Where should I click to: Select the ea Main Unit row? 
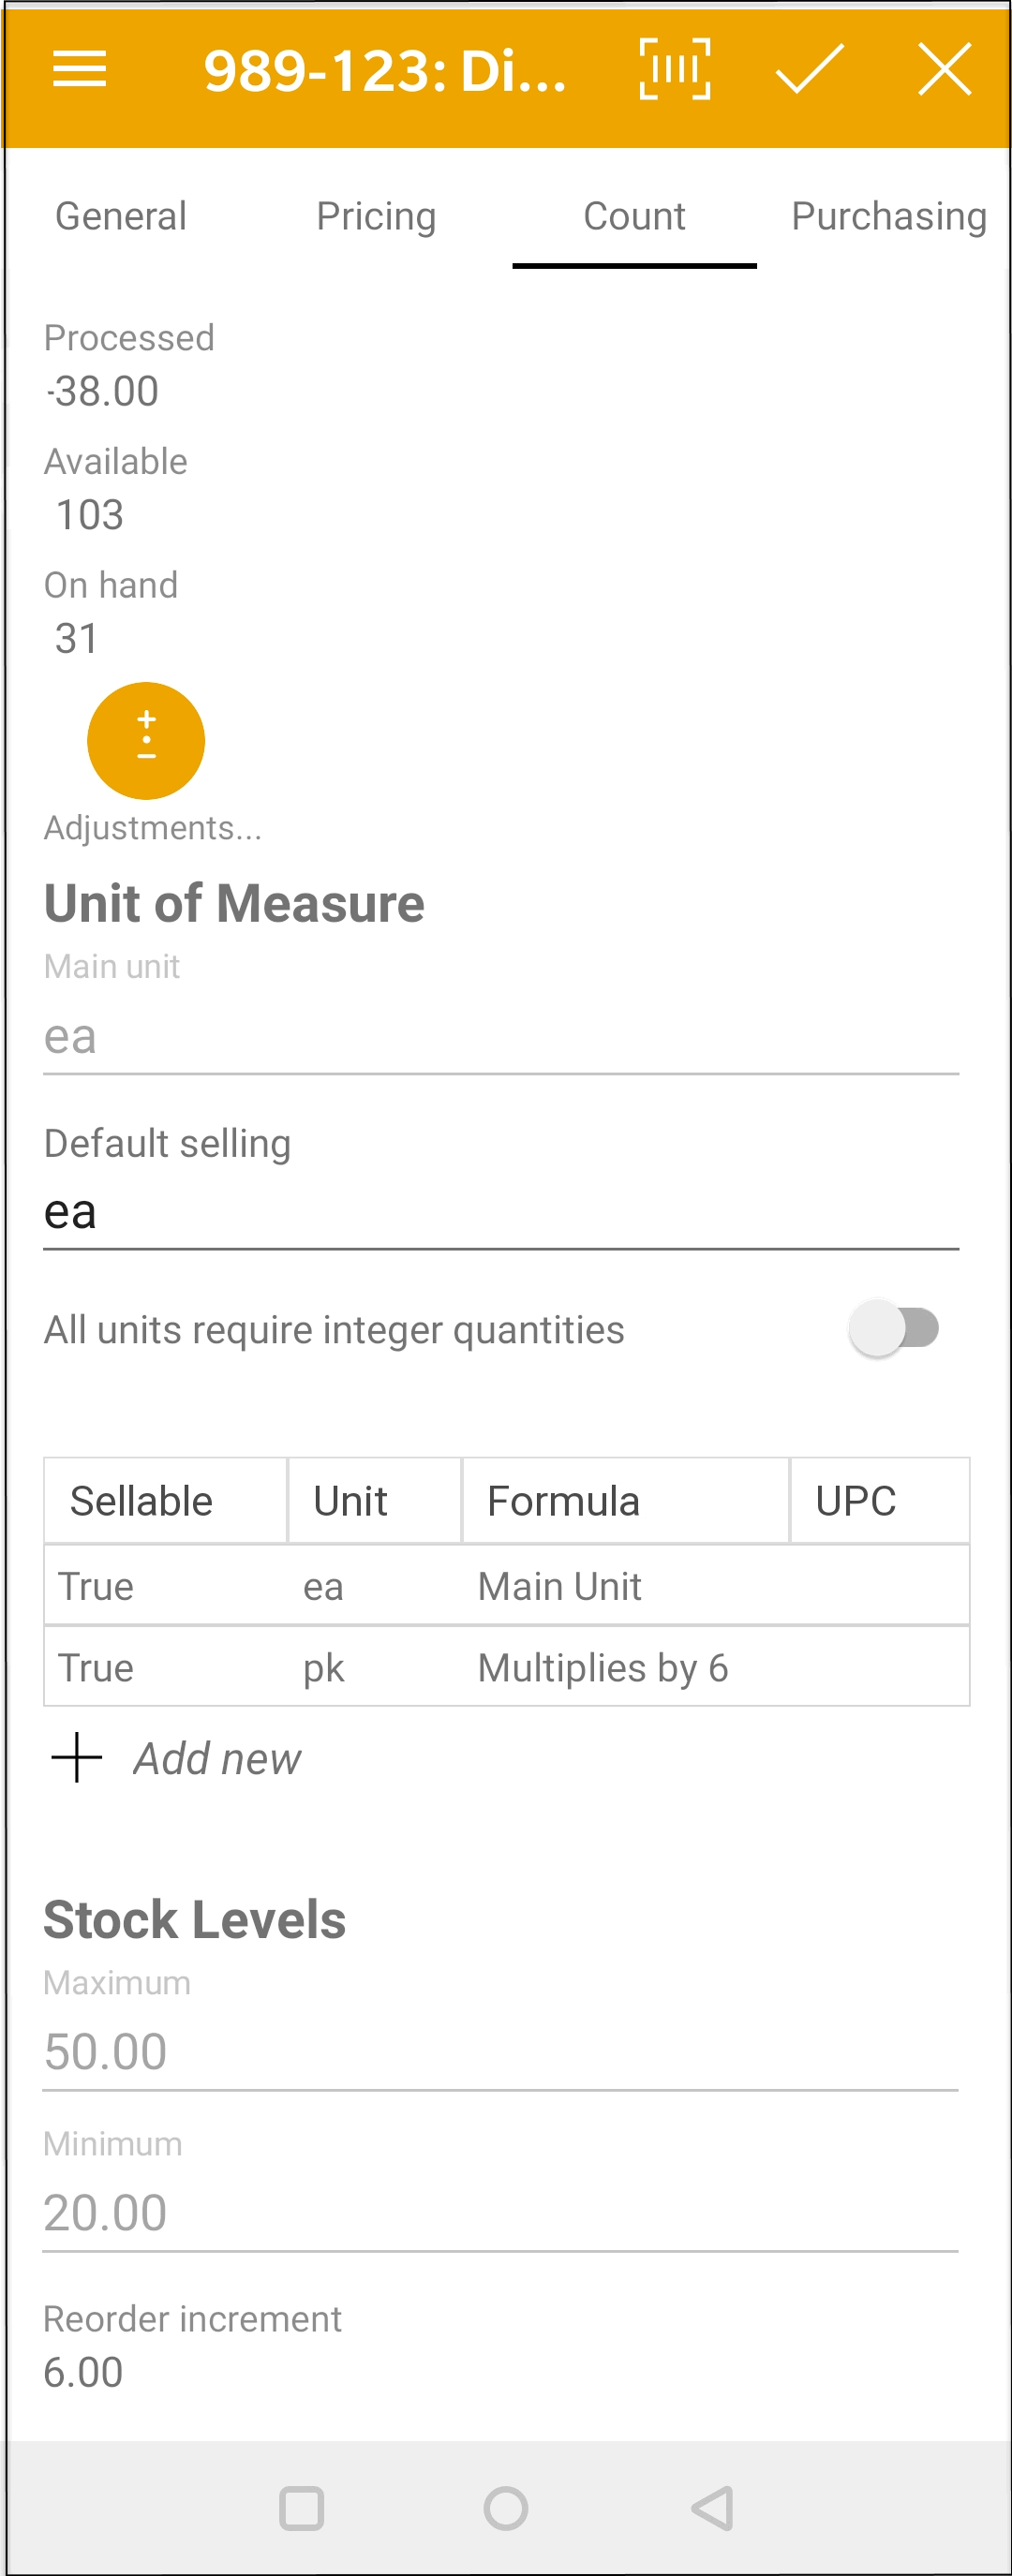coord(506,1586)
